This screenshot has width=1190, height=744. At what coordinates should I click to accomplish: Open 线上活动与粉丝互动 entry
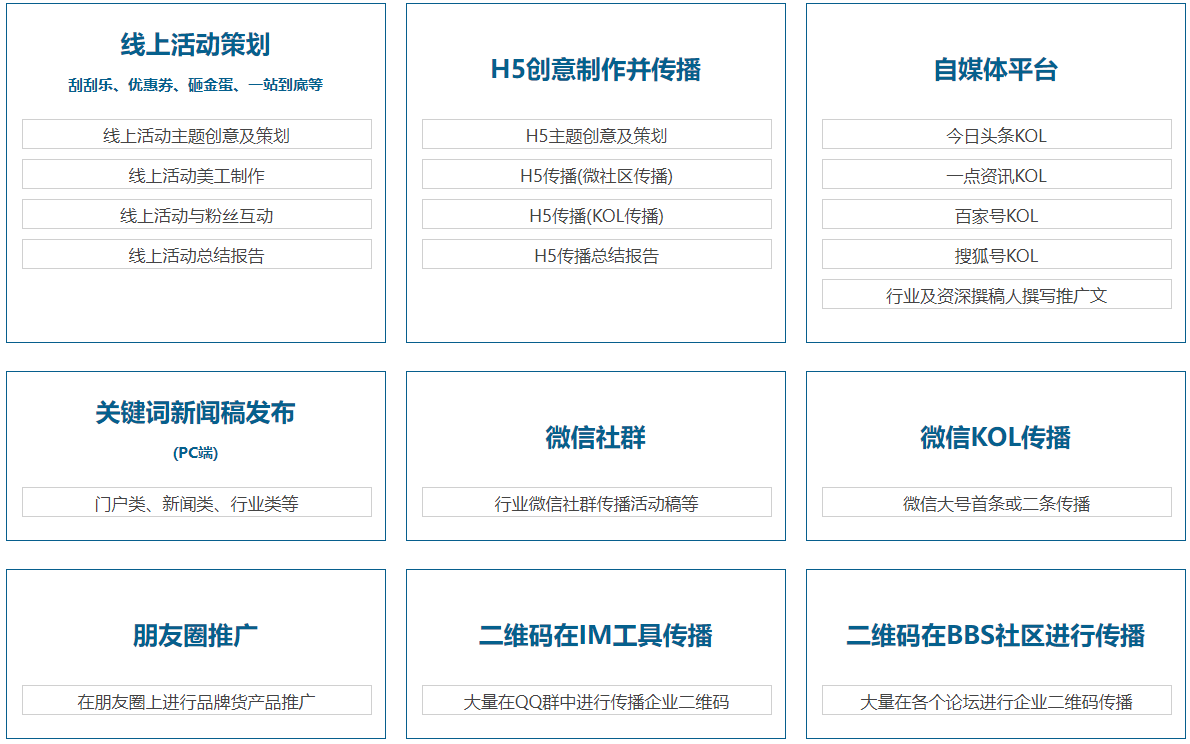(x=196, y=215)
